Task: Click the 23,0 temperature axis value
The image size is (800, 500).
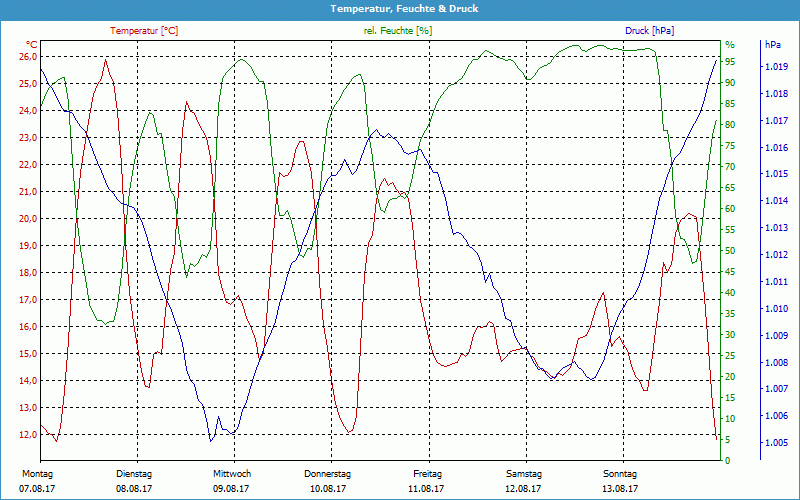Action: click(x=28, y=138)
